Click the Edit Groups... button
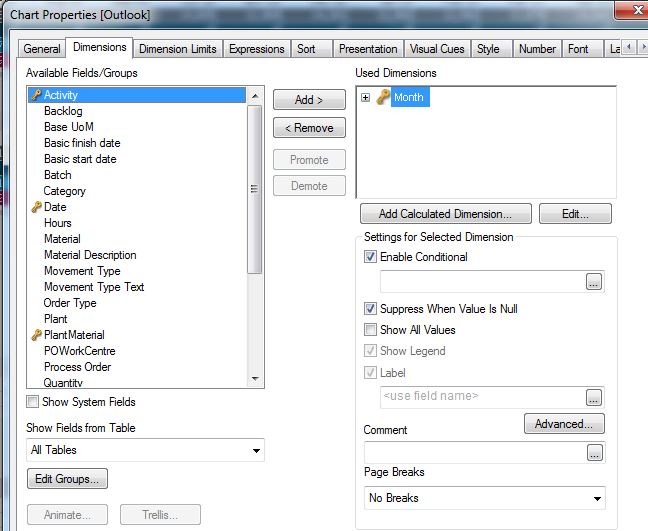This screenshot has height=531, width=648. [67, 479]
